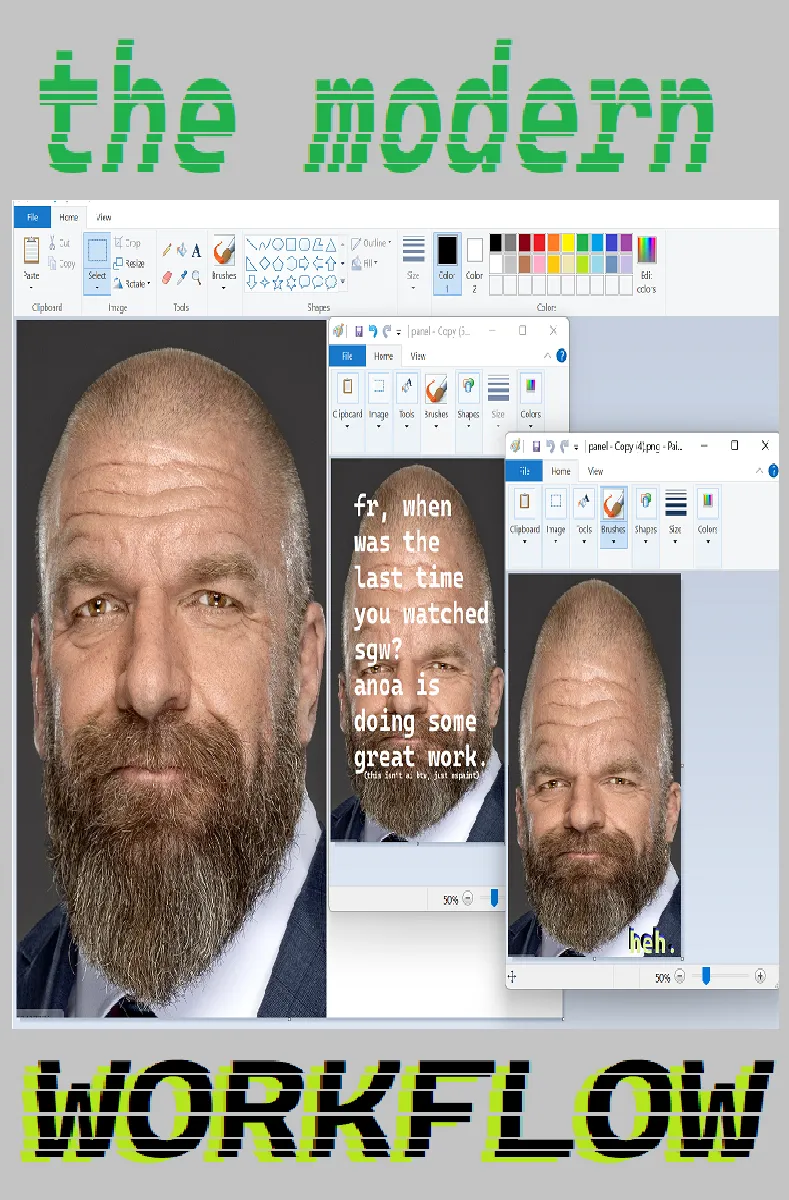The height and width of the screenshot is (1200, 789).
Task: Click the Paste clipboard icon in the largest window
Action: pyautogui.click(x=32, y=250)
